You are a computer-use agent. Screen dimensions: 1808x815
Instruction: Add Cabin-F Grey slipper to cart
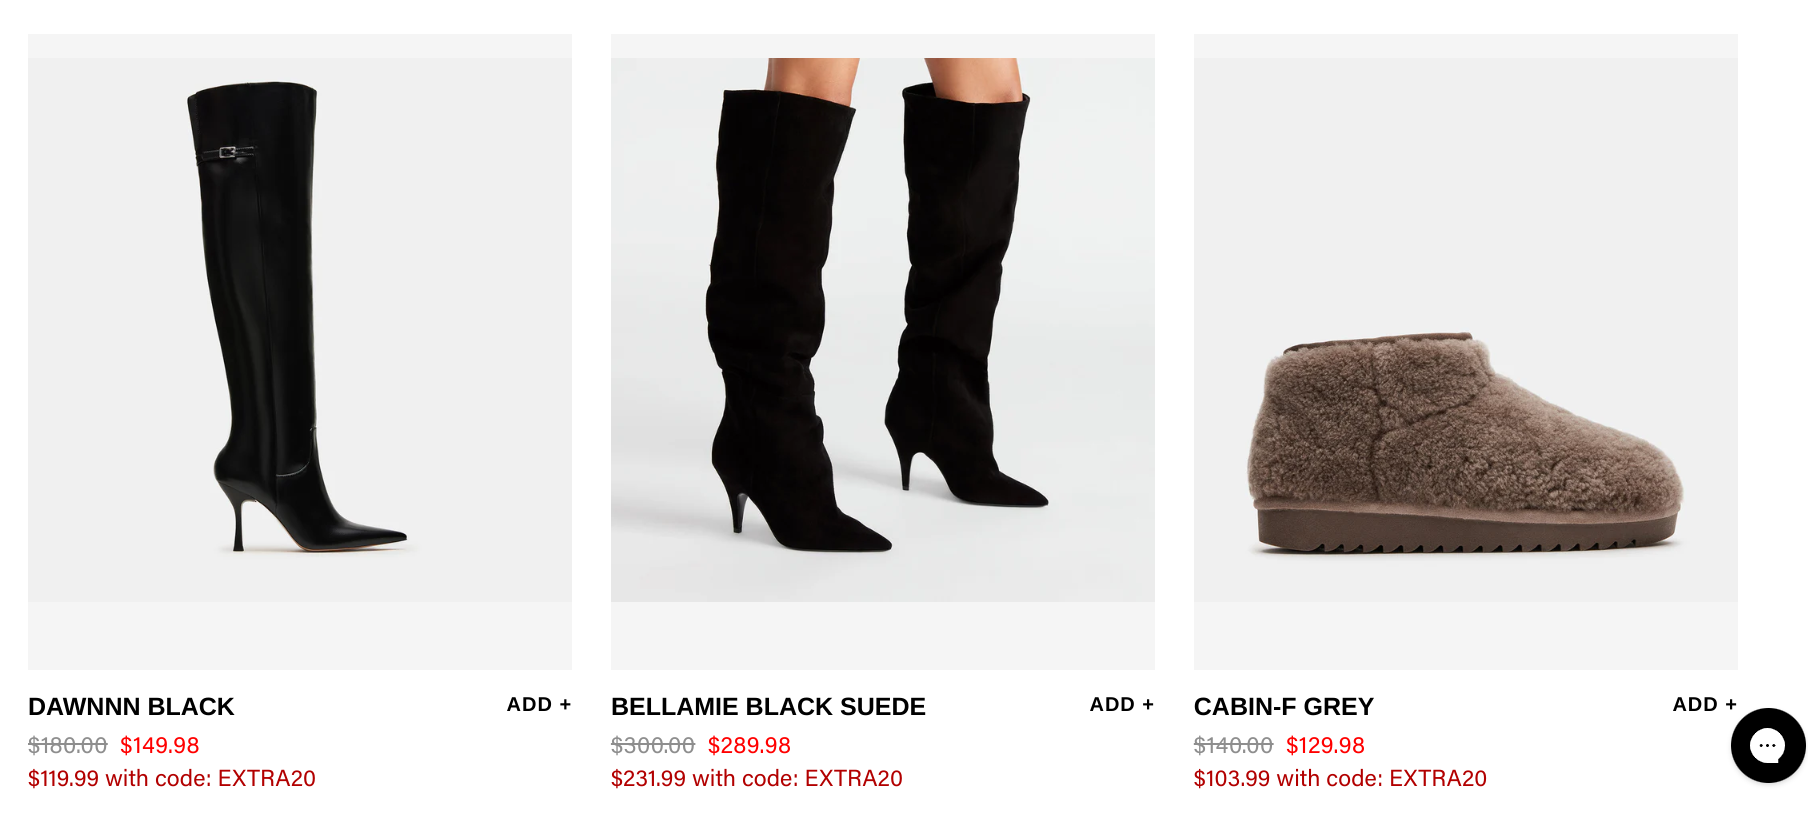pos(1705,704)
